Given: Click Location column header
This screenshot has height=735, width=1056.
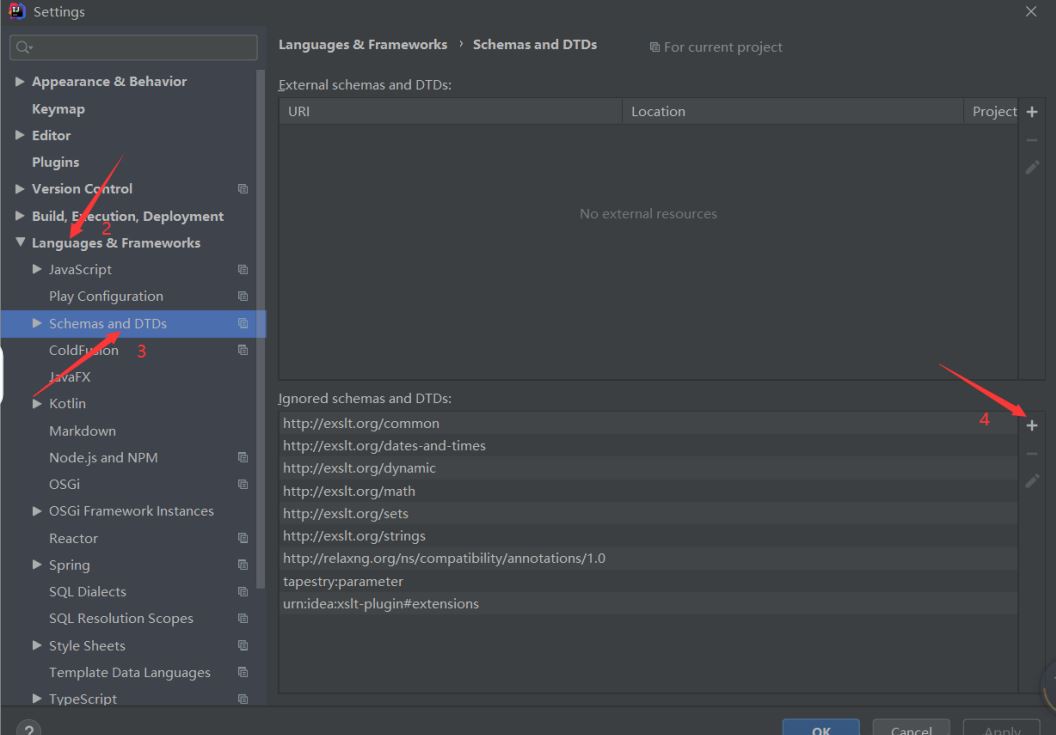Looking at the screenshot, I should pyautogui.click(x=793, y=112).
